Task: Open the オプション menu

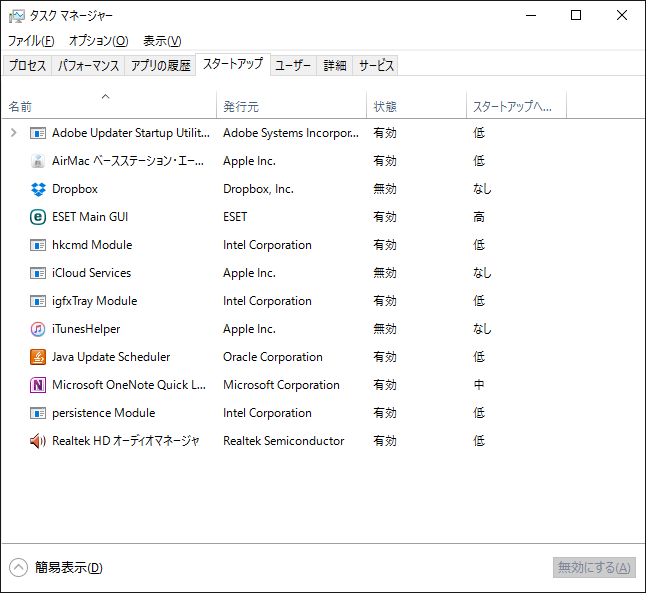Action: [98, 41]
